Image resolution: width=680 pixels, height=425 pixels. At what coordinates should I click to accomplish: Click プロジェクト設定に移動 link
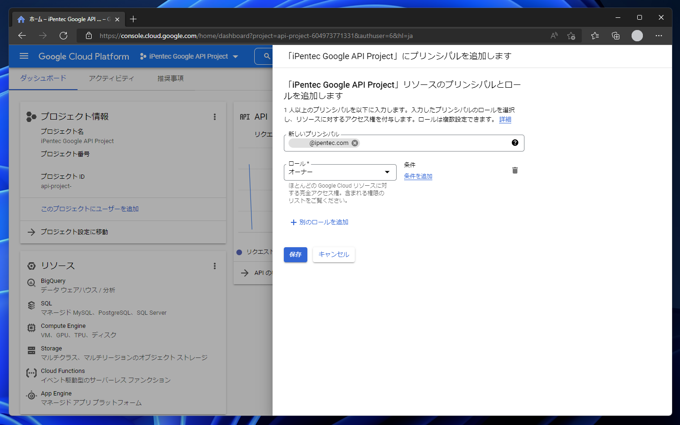point(74,232)
